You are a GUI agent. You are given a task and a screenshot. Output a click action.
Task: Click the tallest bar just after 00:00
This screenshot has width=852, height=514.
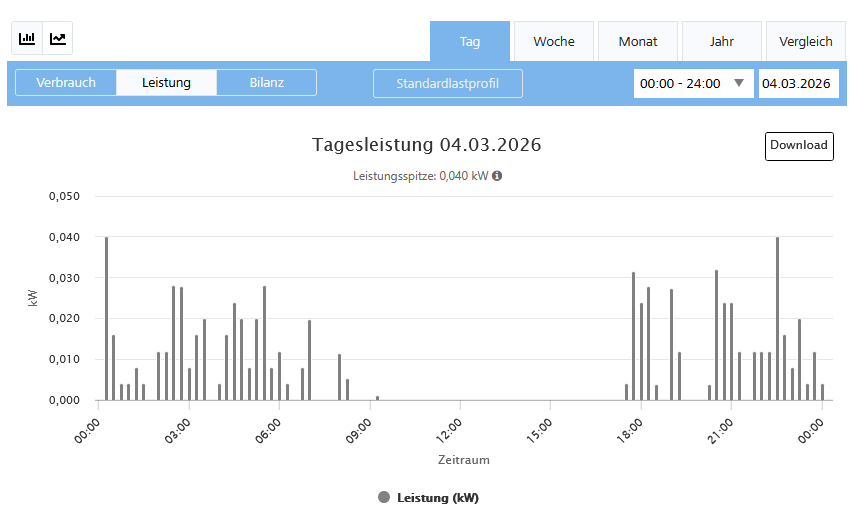[x=106, y=318]
